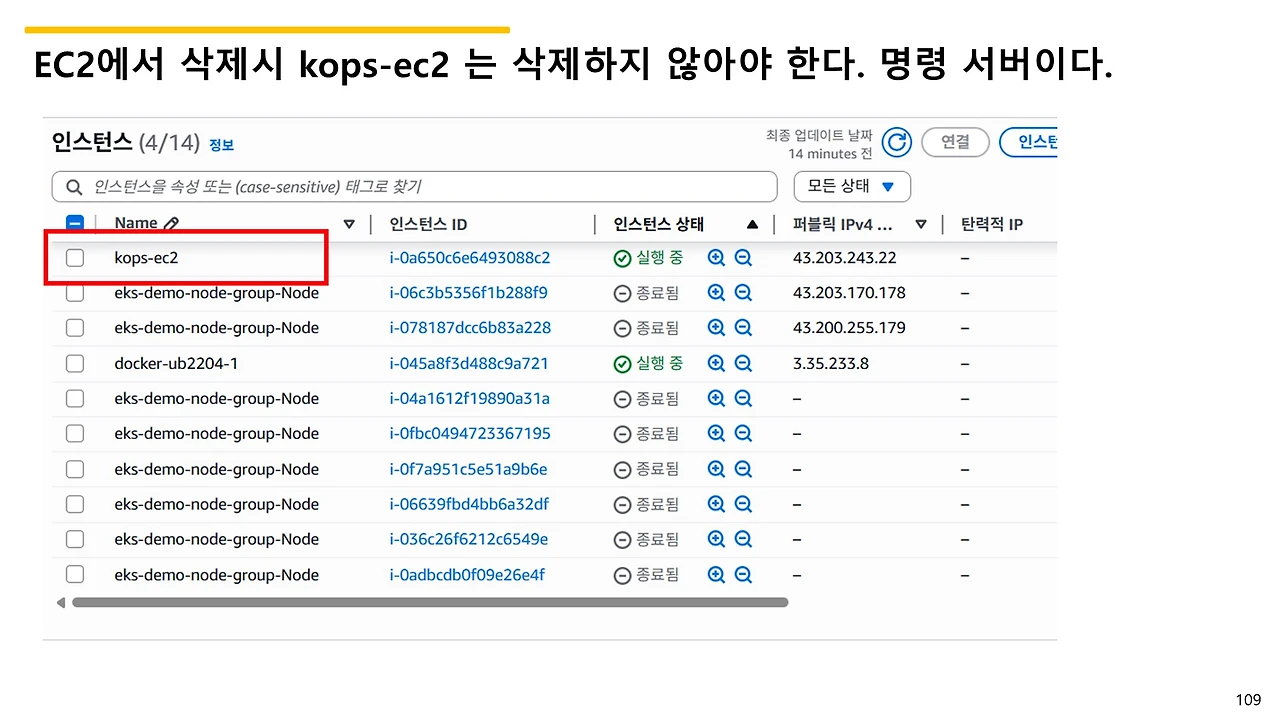Zoom in icon on row i-04a1612f19890a31a

click(716, 398)
